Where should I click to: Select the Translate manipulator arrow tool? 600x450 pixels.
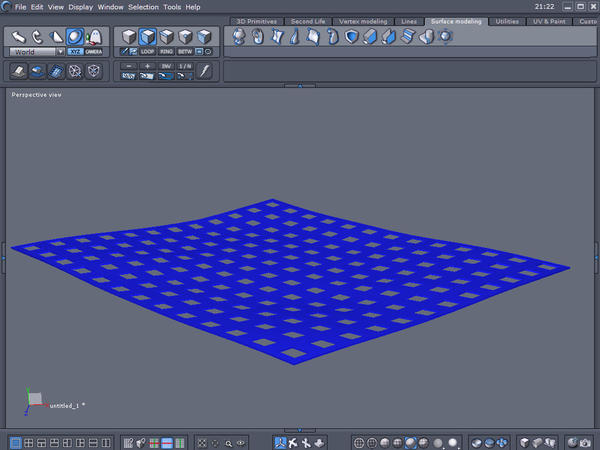pyautogui.click(x=19, y=37)
